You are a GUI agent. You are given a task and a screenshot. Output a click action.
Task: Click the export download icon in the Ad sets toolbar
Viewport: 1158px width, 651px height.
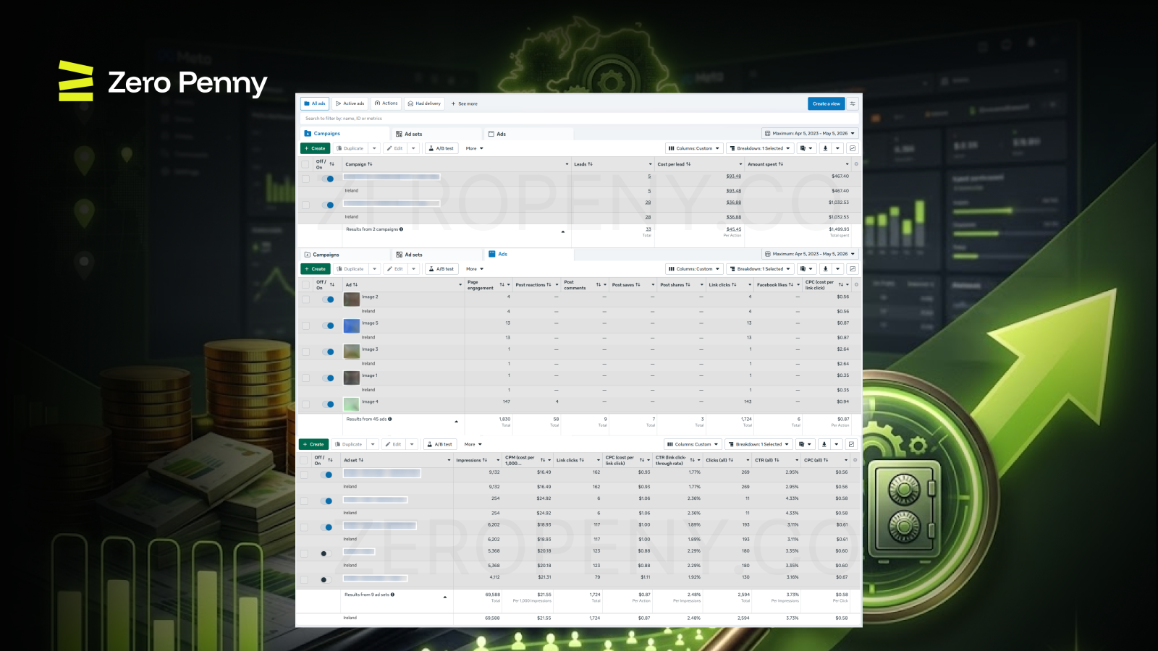point(824,444)
